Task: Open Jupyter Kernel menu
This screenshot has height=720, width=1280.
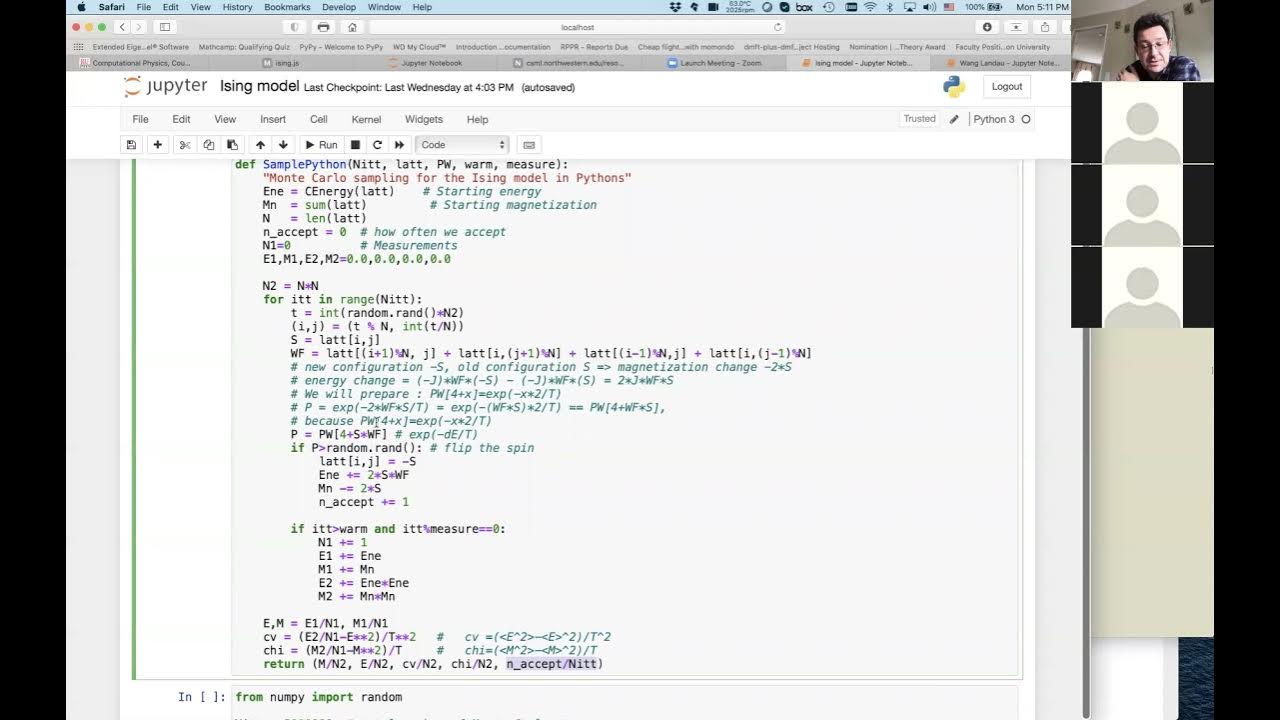Action: pos(366,119)
